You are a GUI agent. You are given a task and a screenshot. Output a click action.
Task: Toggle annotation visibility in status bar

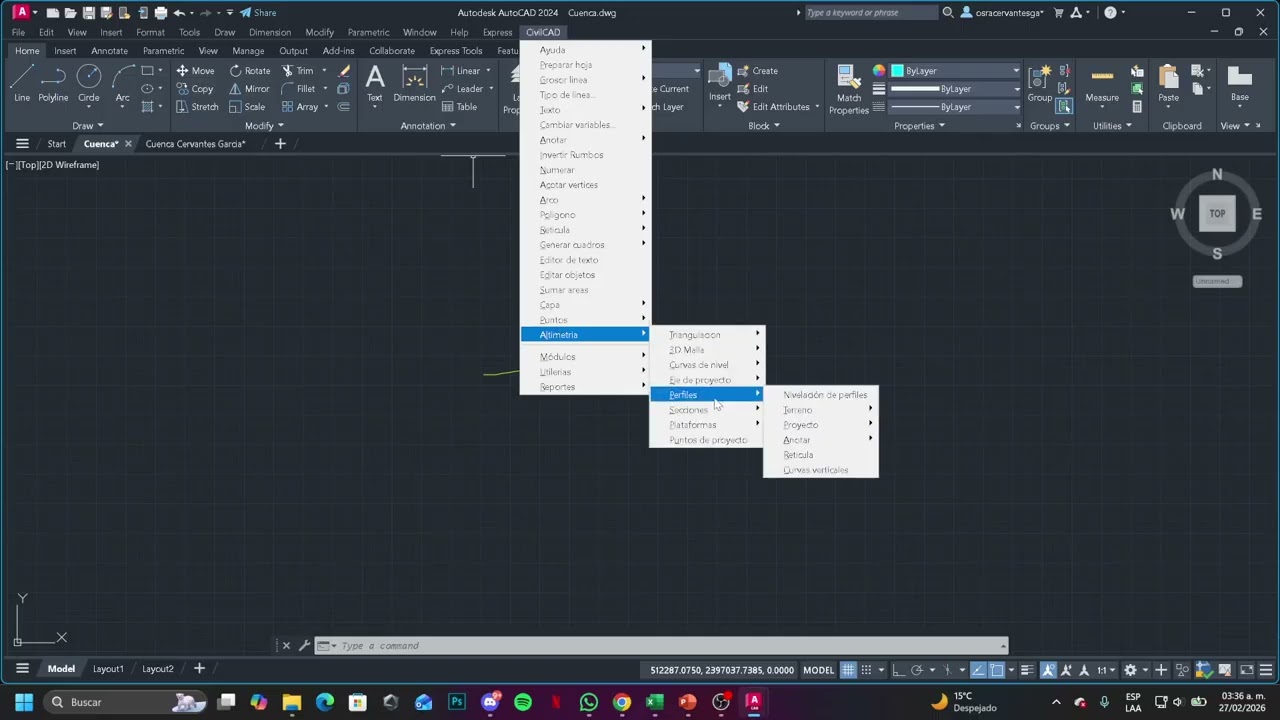click(1048, 670)
